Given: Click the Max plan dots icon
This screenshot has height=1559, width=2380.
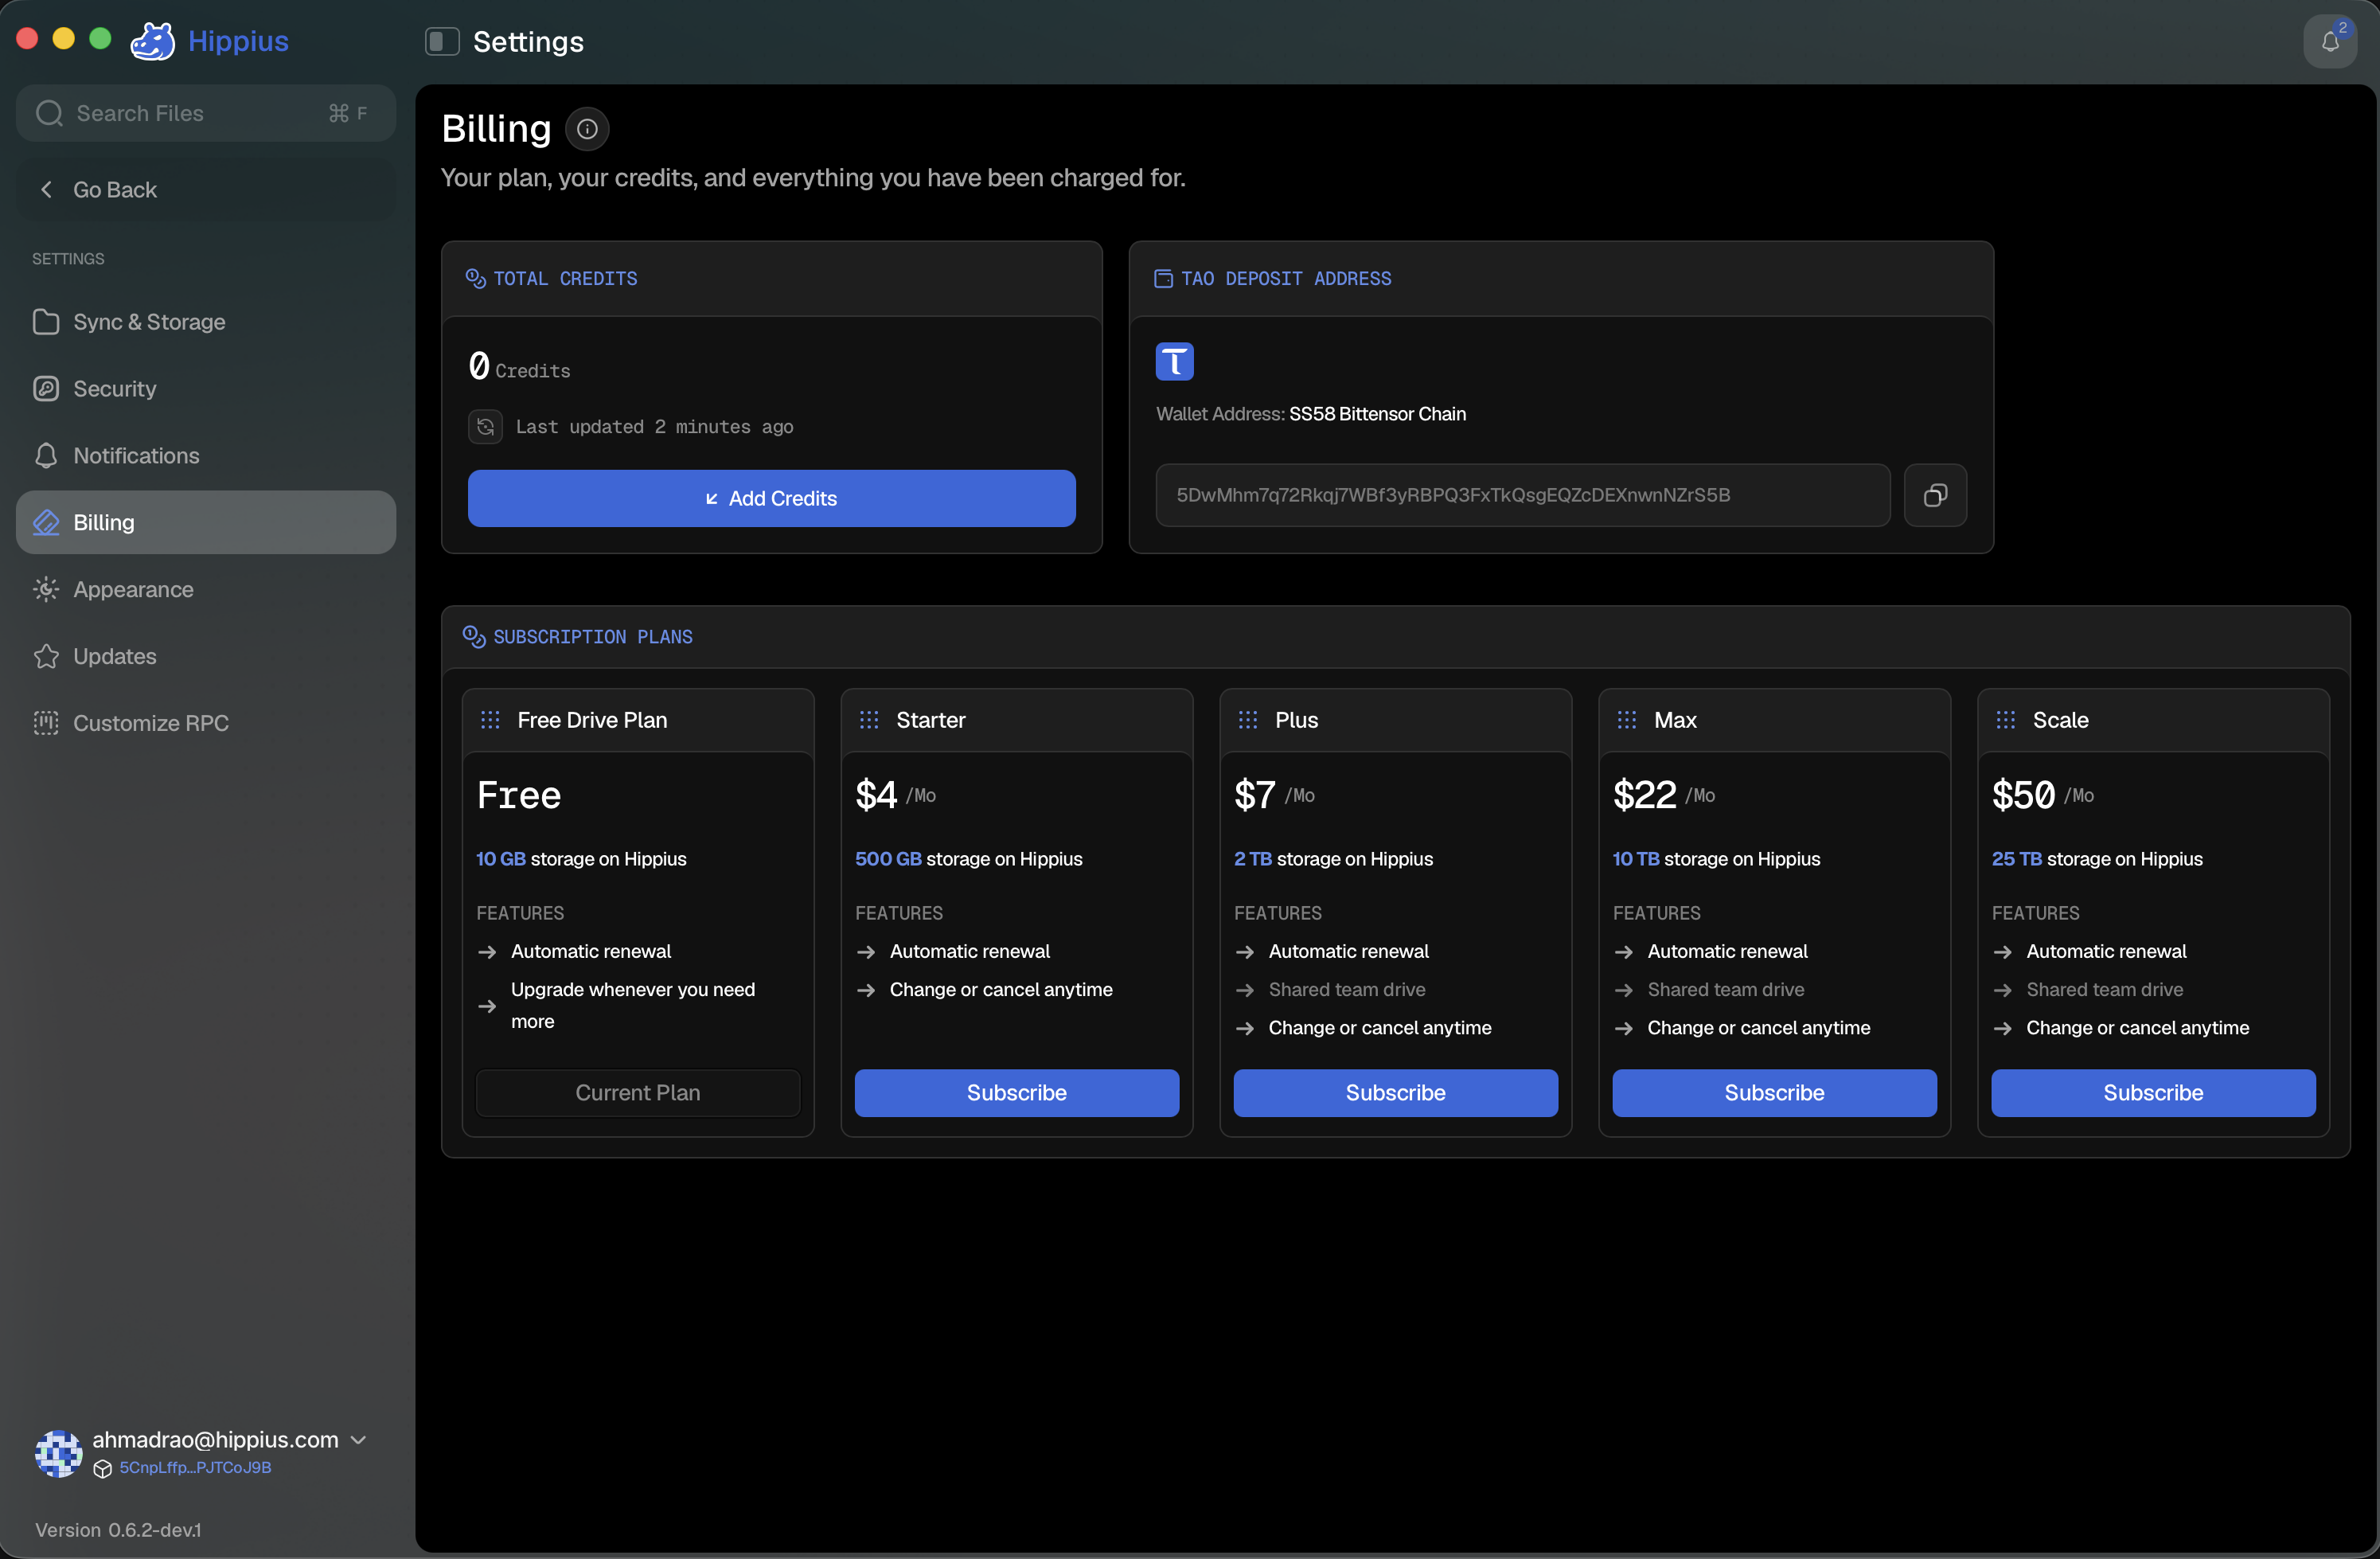Looking at the screenshot, I should click(1627, 720).
